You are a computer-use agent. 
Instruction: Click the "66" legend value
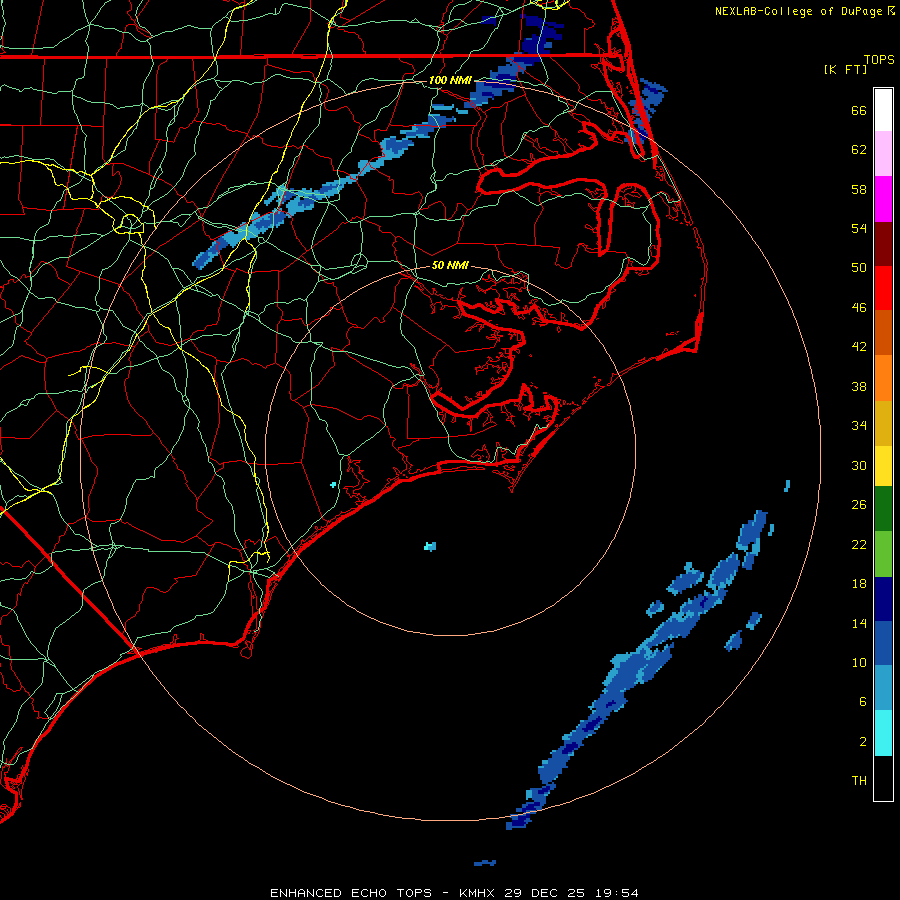[x=859, y=111]
